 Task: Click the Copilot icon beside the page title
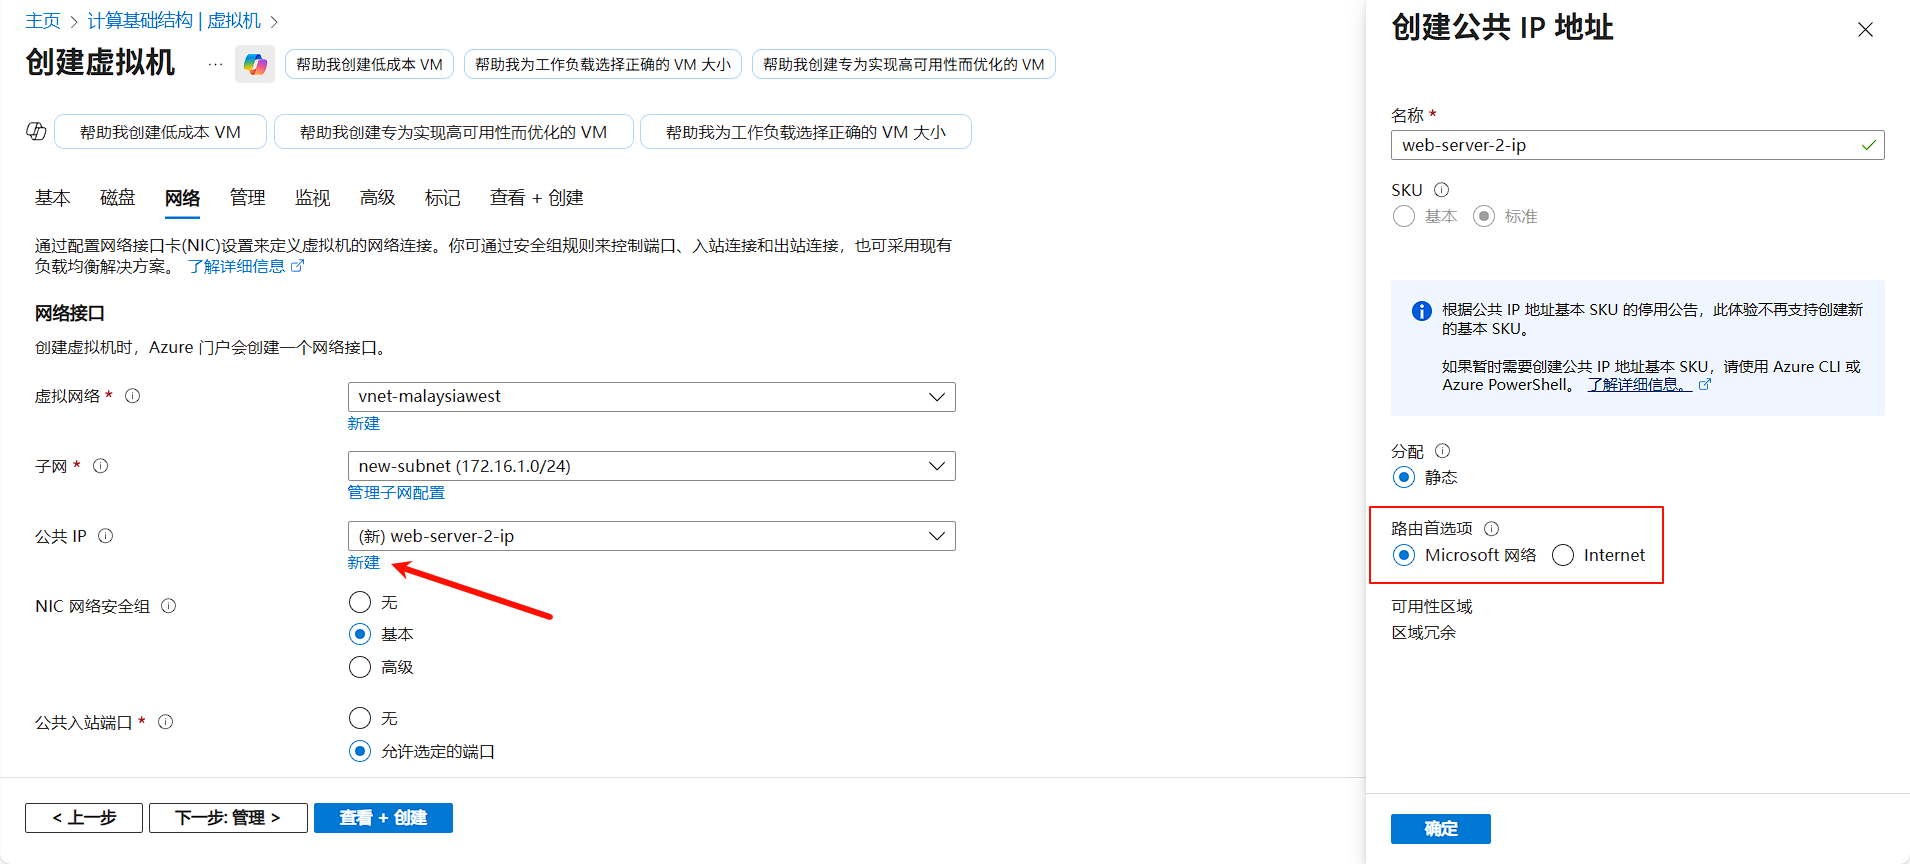[x=255, y=65]
